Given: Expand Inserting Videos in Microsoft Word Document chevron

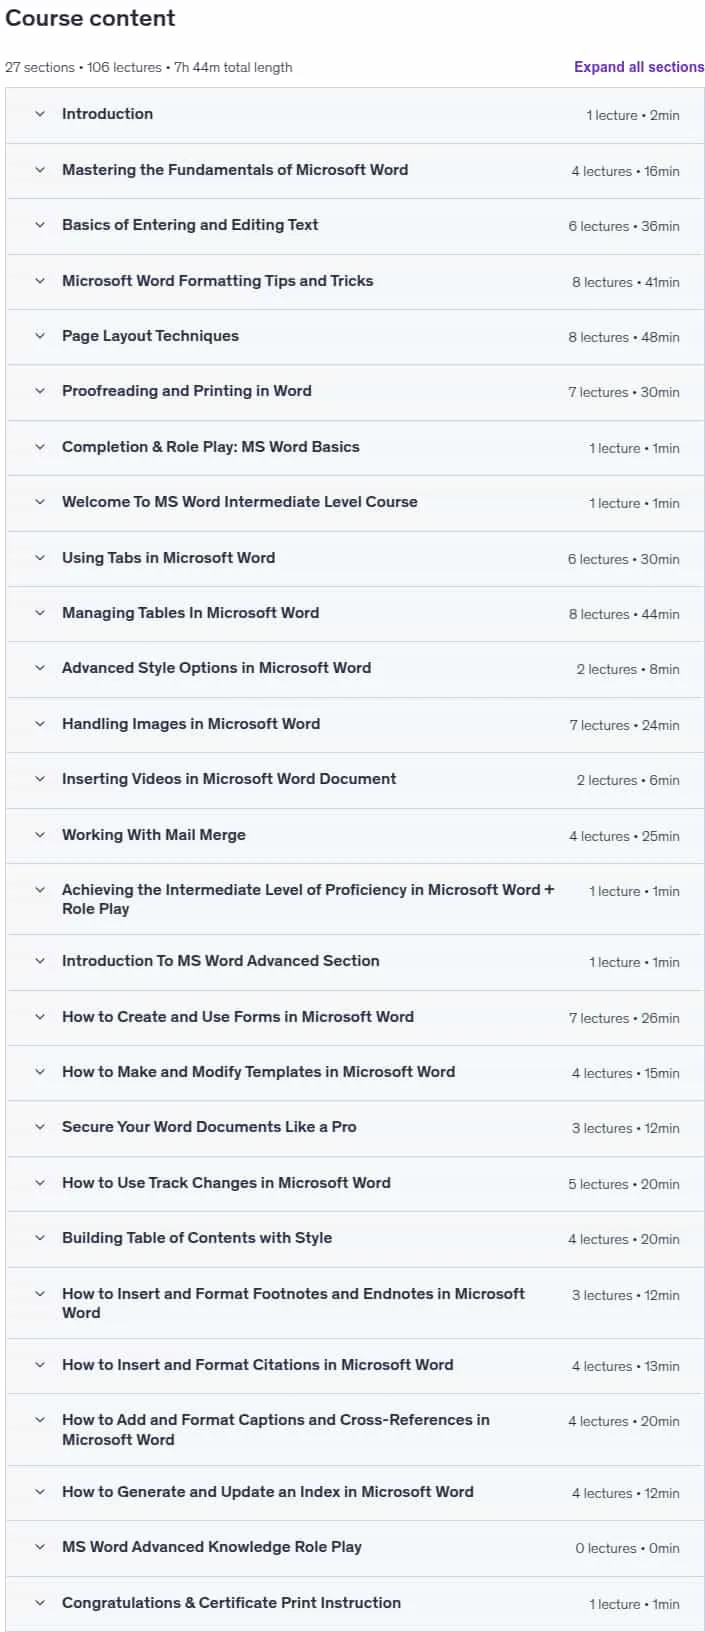Looking at the screenshot, I should [40, 779].
